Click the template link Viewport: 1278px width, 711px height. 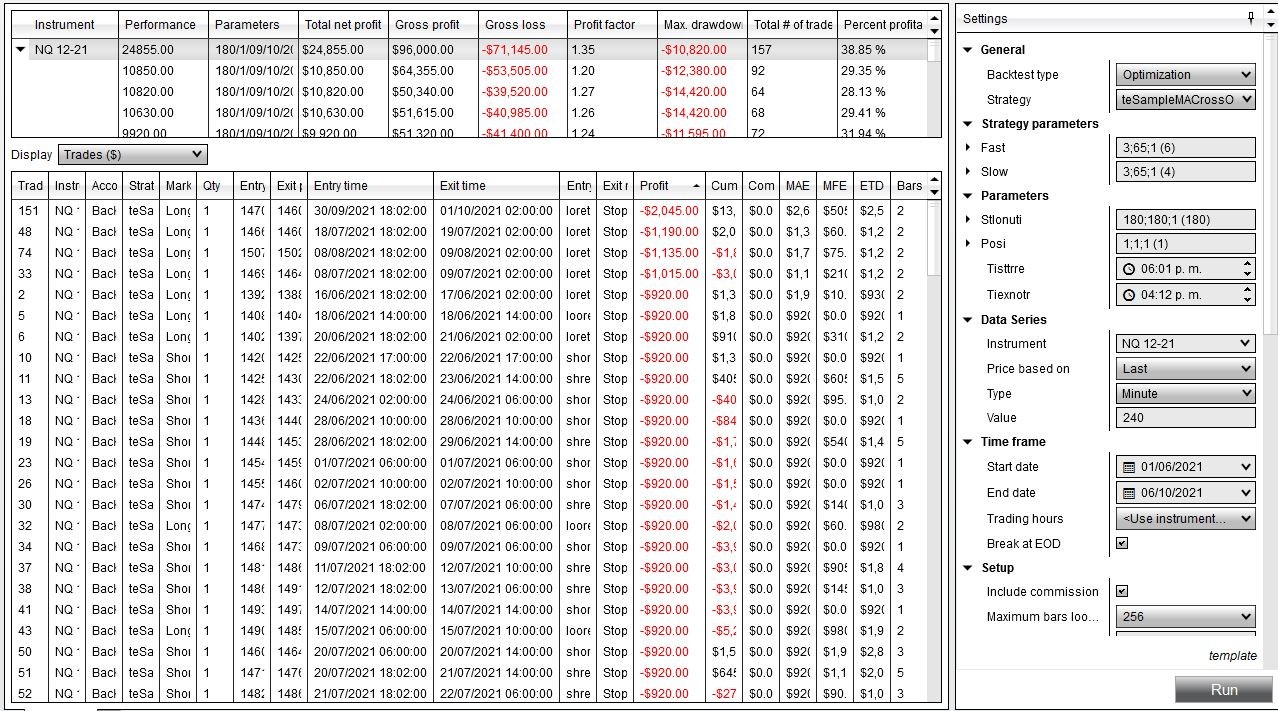[x=1233, y=655]
